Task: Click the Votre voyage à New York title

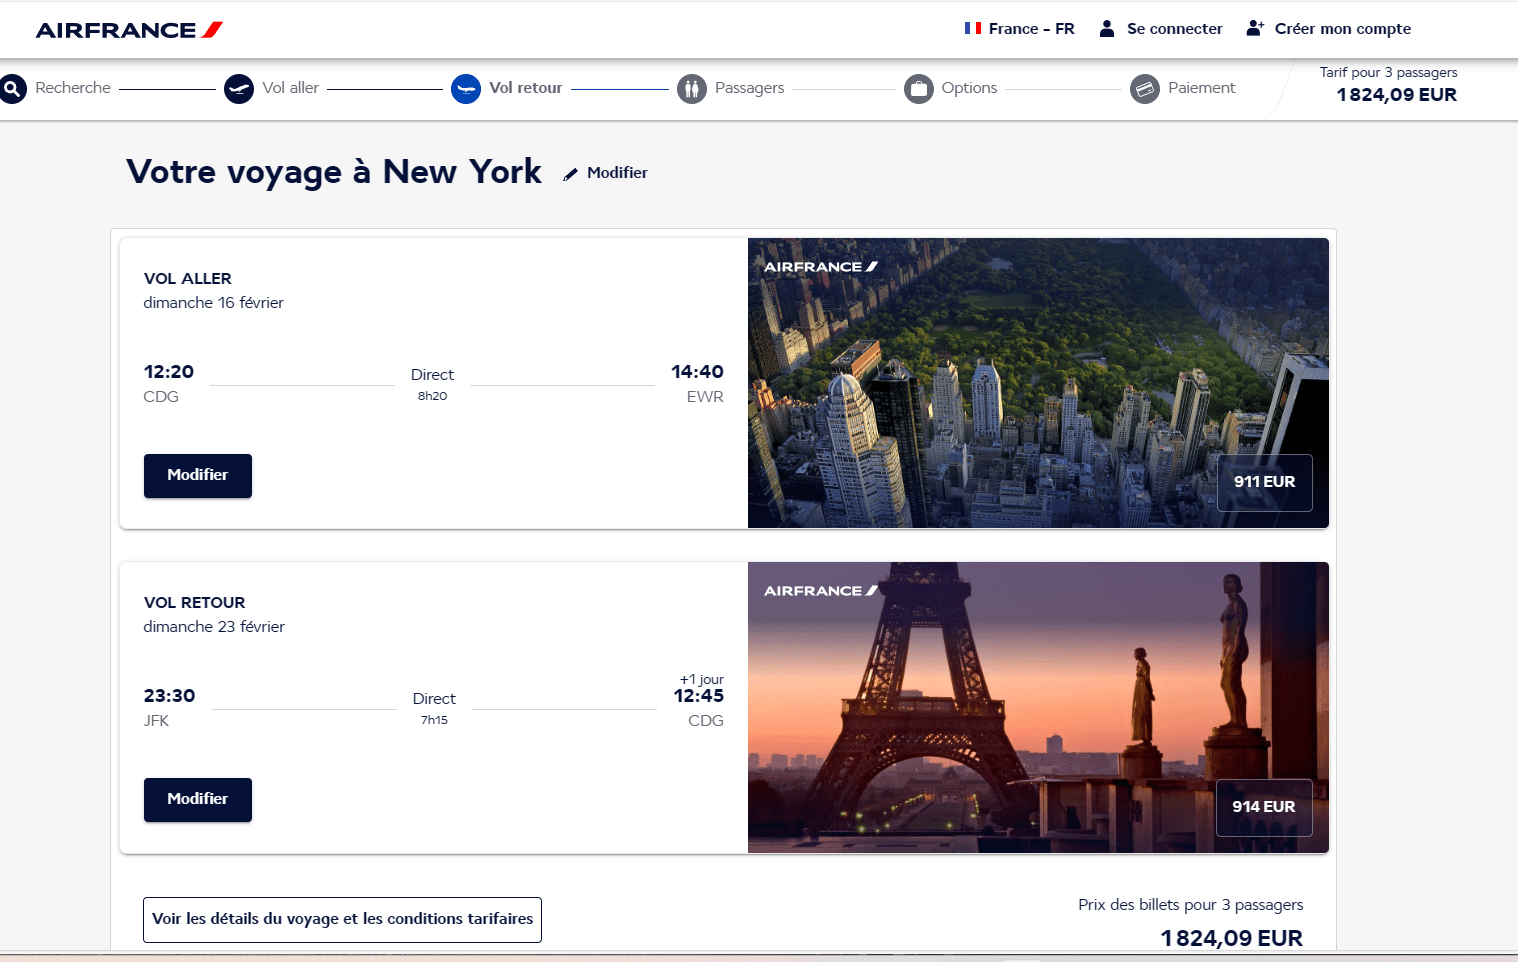Action: 334,172
